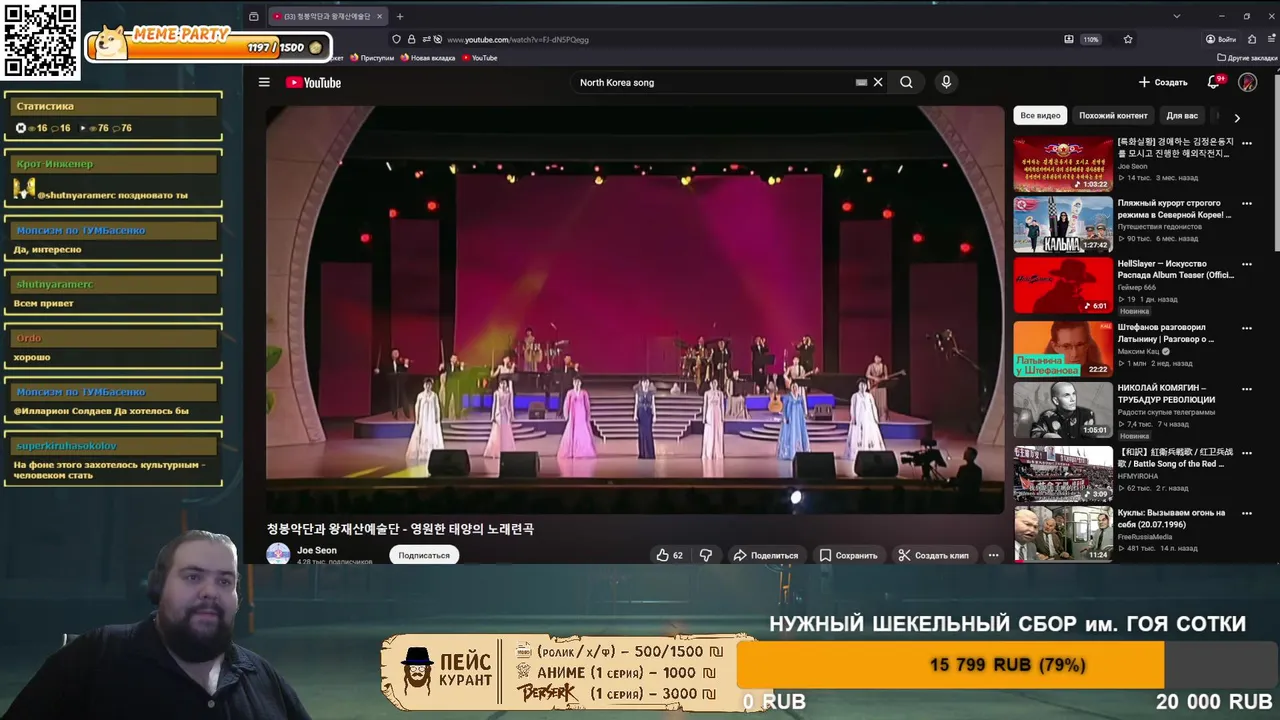Screen dimensions: 1280x720
Task: Open 'Латынина у Штефанова' 22:22 thumbnail
Action: click(1063, 349)
